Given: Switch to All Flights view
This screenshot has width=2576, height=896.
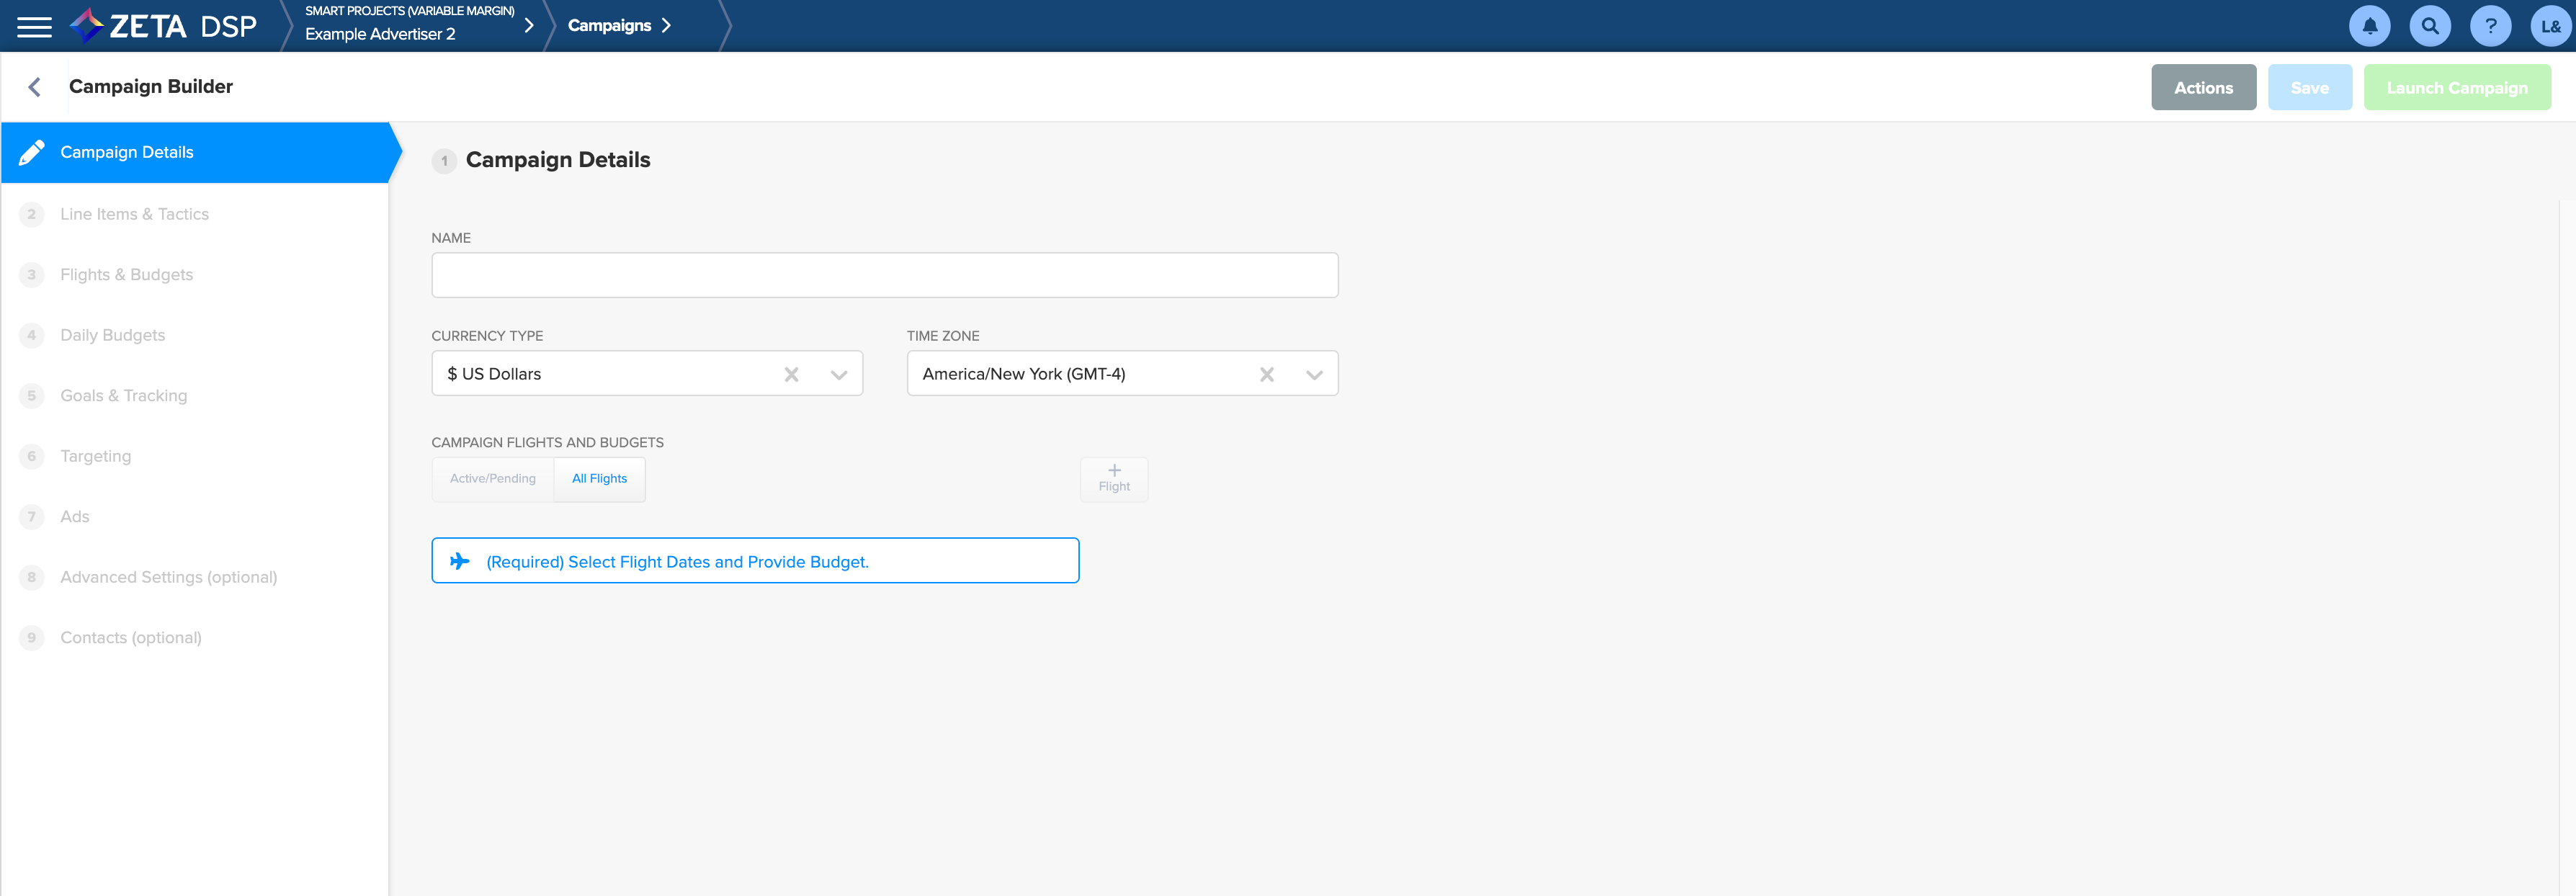Looking at the screenshot, I should (599, 479).
